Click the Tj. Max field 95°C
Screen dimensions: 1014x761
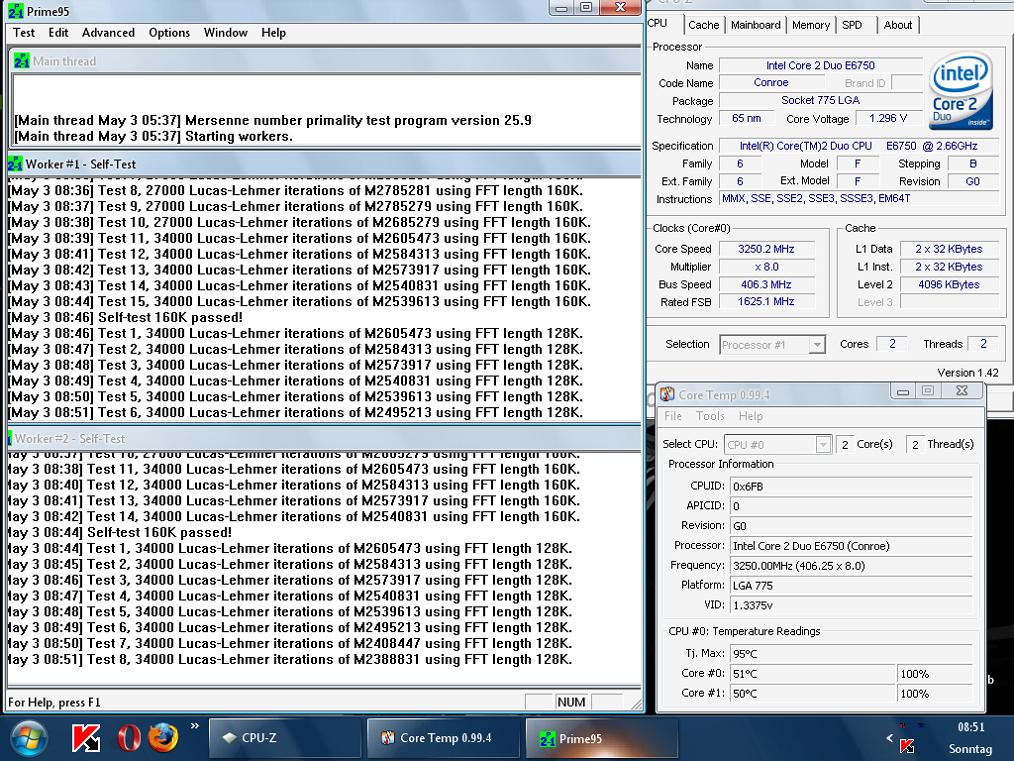pyautogui.click(x=851, y=654)
